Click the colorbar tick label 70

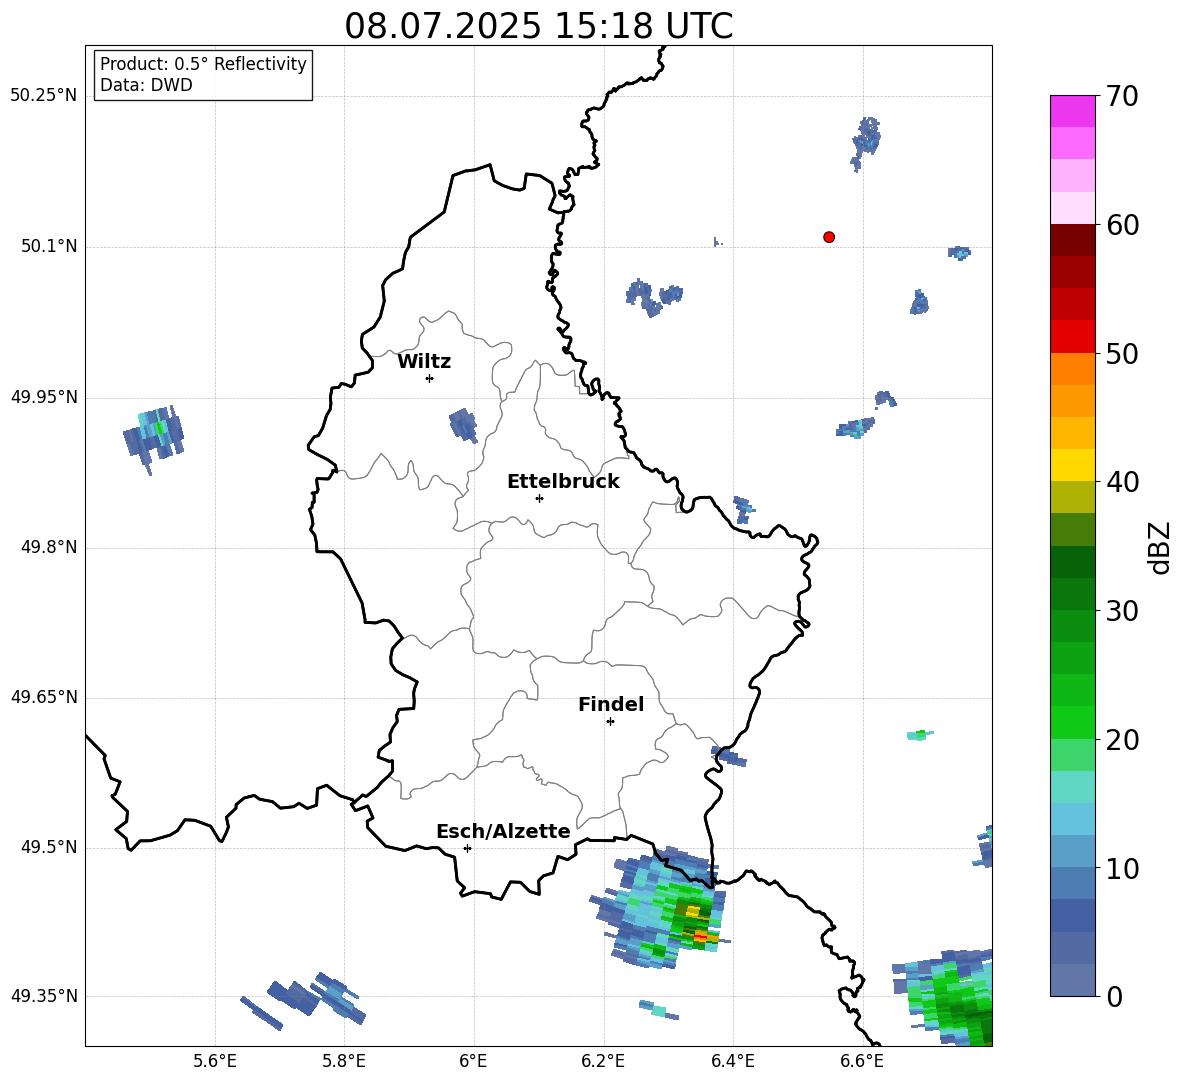point(1122,97)
